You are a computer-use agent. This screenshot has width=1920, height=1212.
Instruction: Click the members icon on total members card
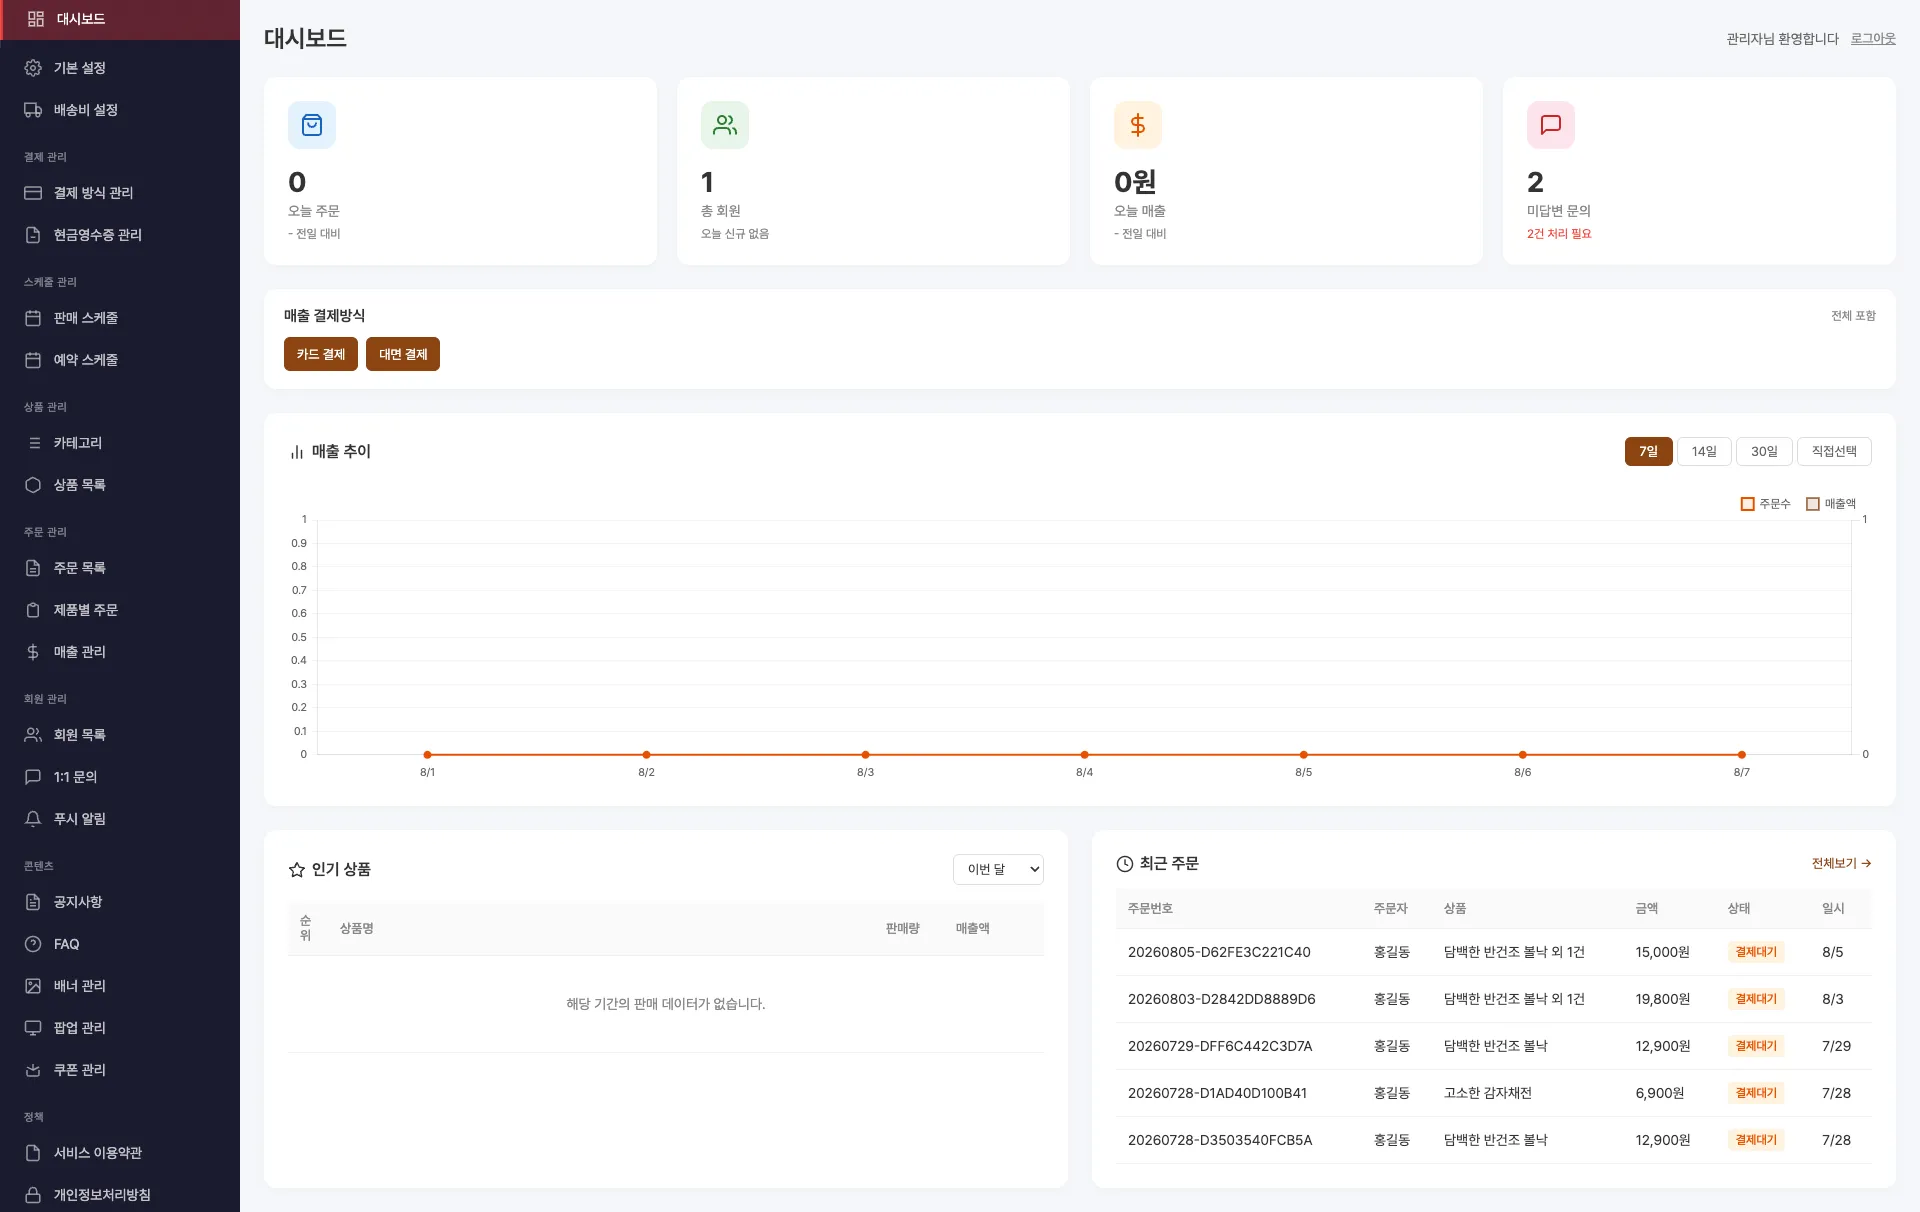[725, 125]
